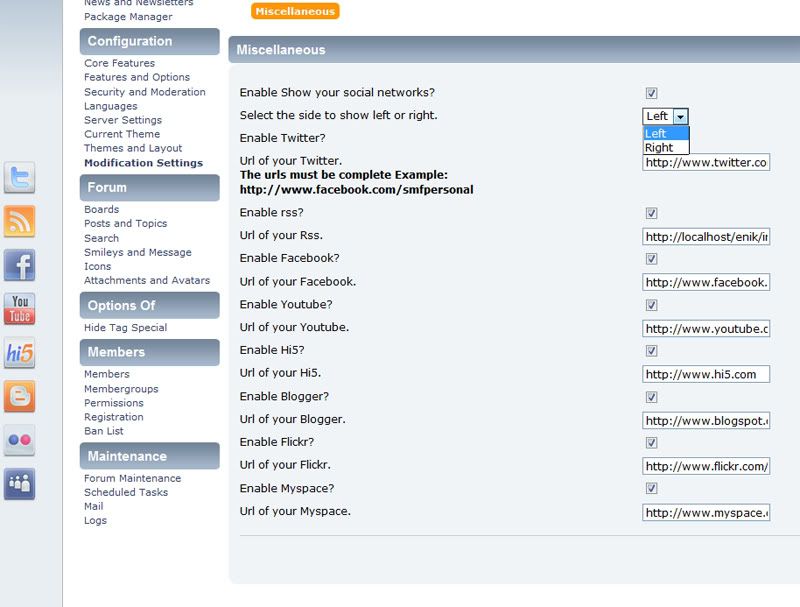
Task: Click the hi5 social icon
Action: 19,353
